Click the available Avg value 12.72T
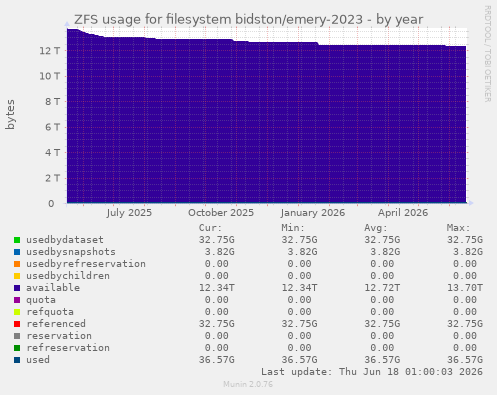The width and height of the screenshot is (497, 395). pyautogui.click(x=382, y=288)
